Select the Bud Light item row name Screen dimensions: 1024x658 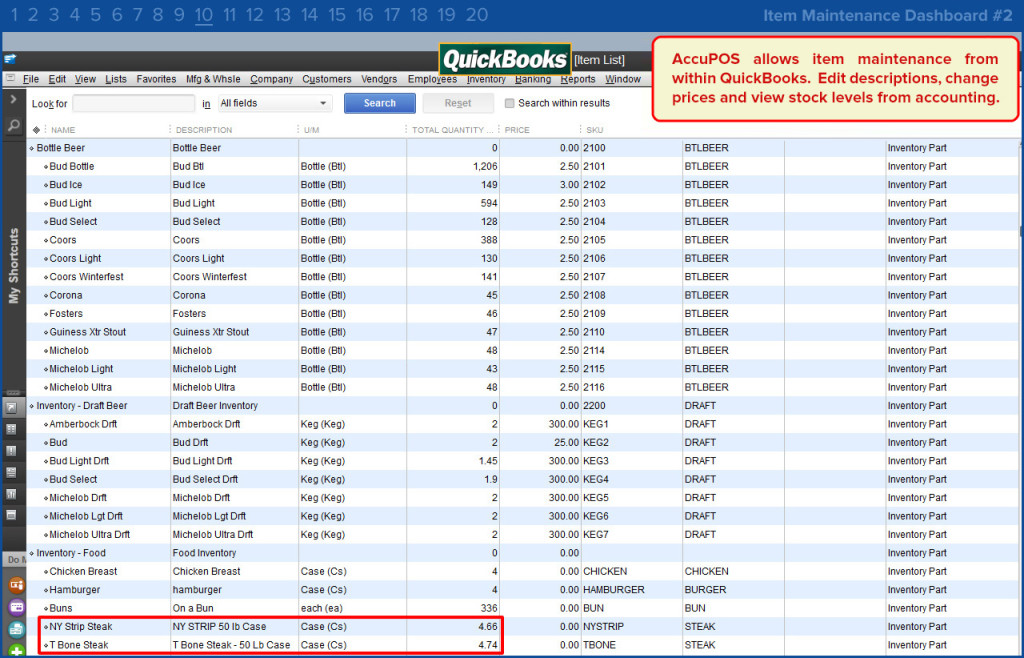[71, 204]
